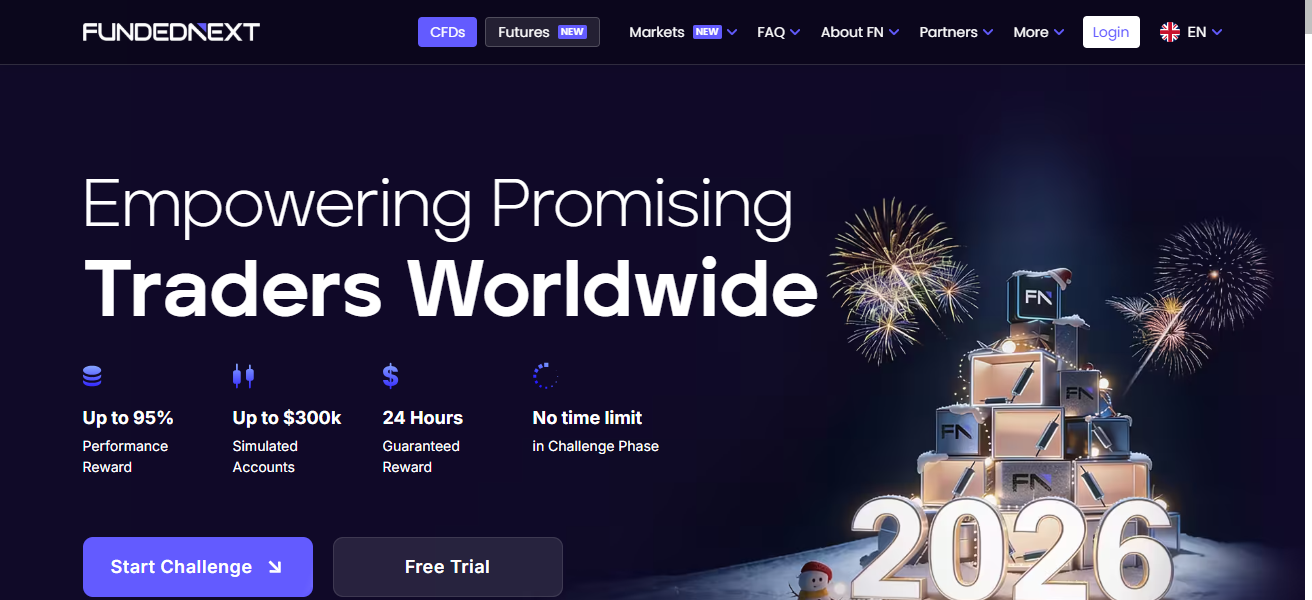Screen dimensions: 1312x600
Task: Open the FAQ dropdown
Action: [779, 32]
